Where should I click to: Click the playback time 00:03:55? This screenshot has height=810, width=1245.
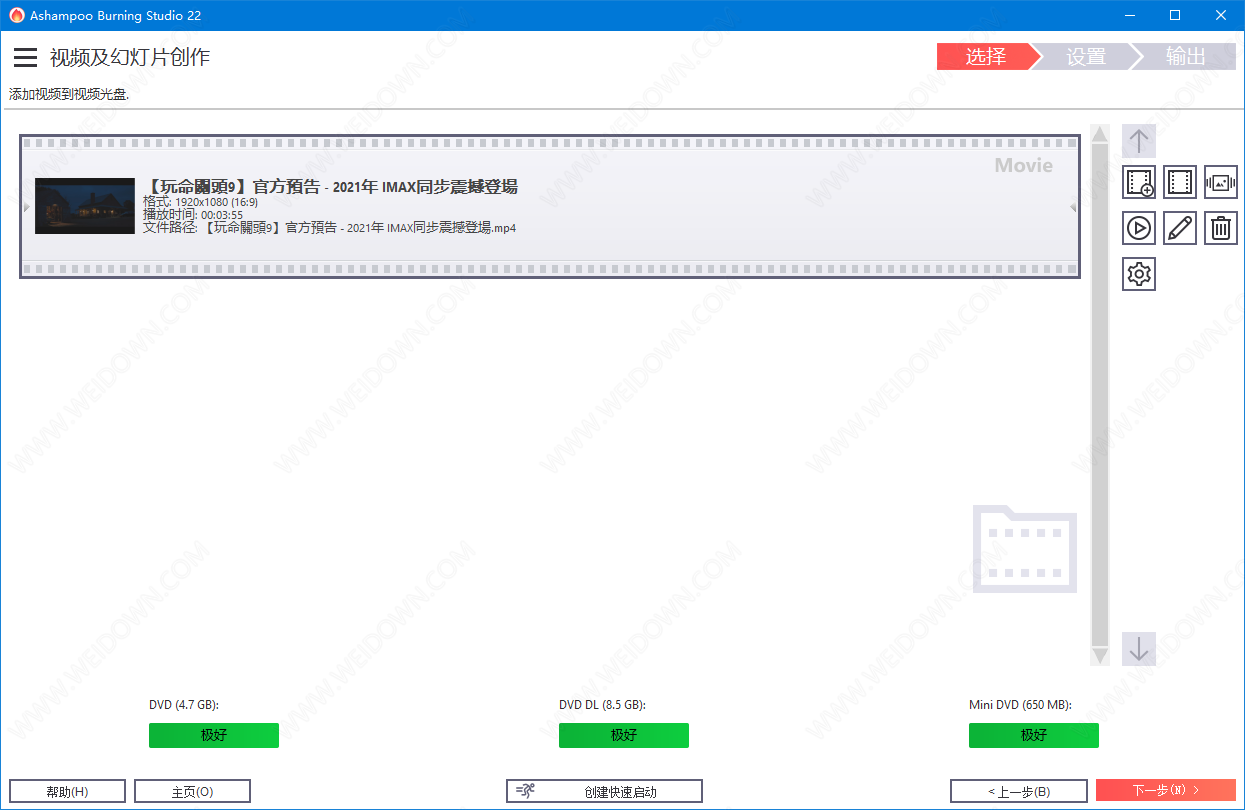(222, 215)
